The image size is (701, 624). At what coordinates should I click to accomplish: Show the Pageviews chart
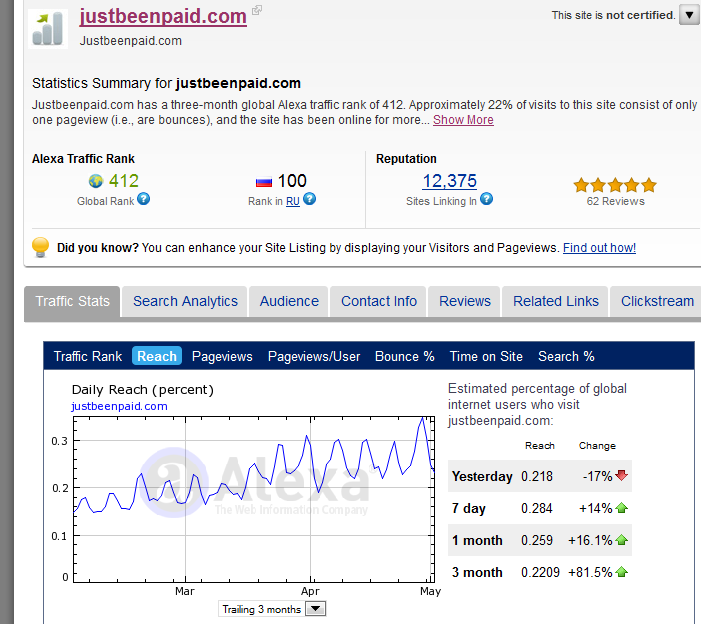pos(222,356)
